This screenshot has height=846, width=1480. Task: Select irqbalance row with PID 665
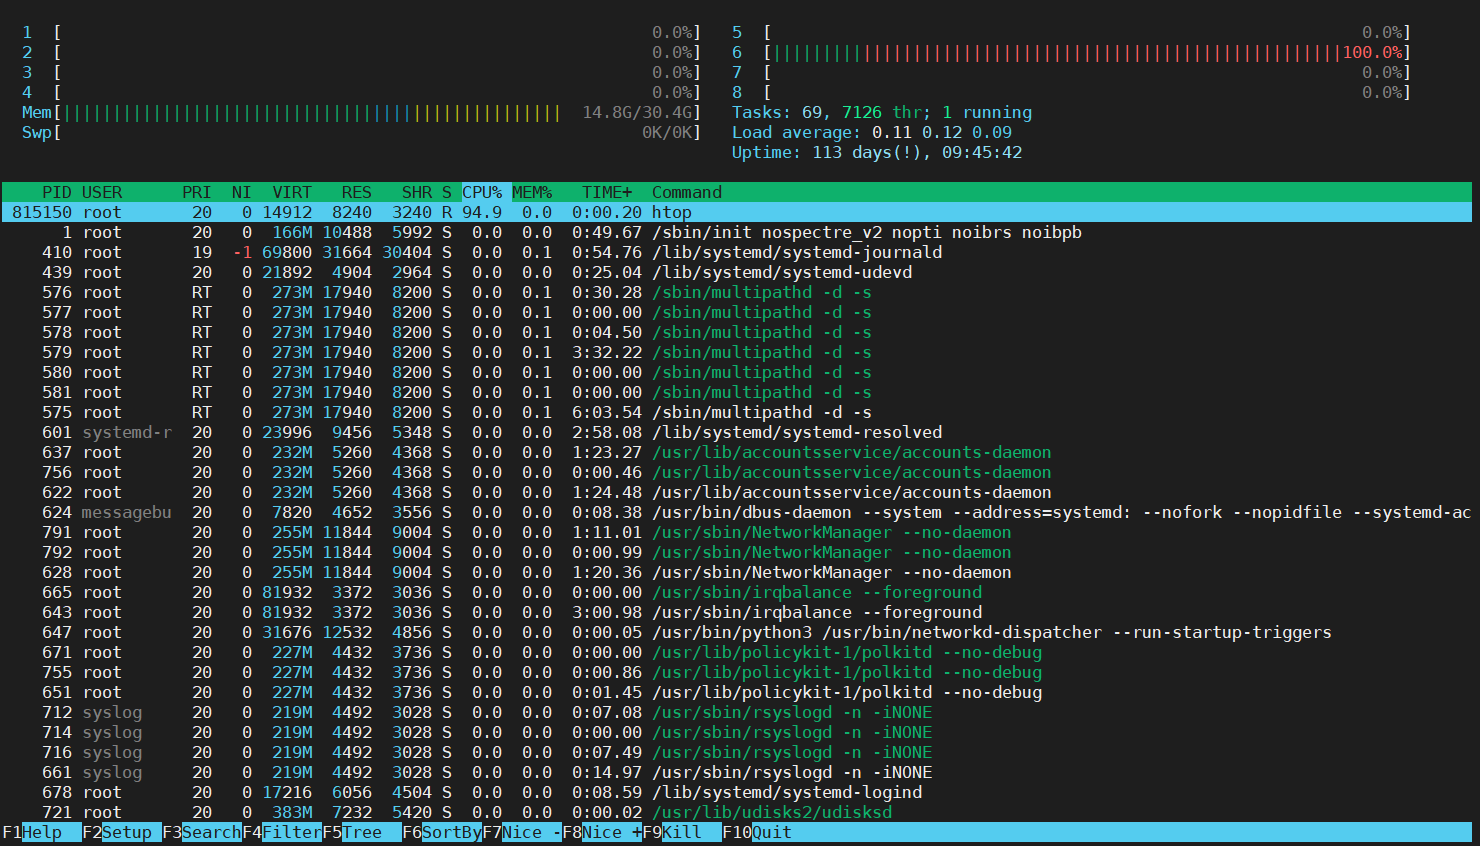737,592
